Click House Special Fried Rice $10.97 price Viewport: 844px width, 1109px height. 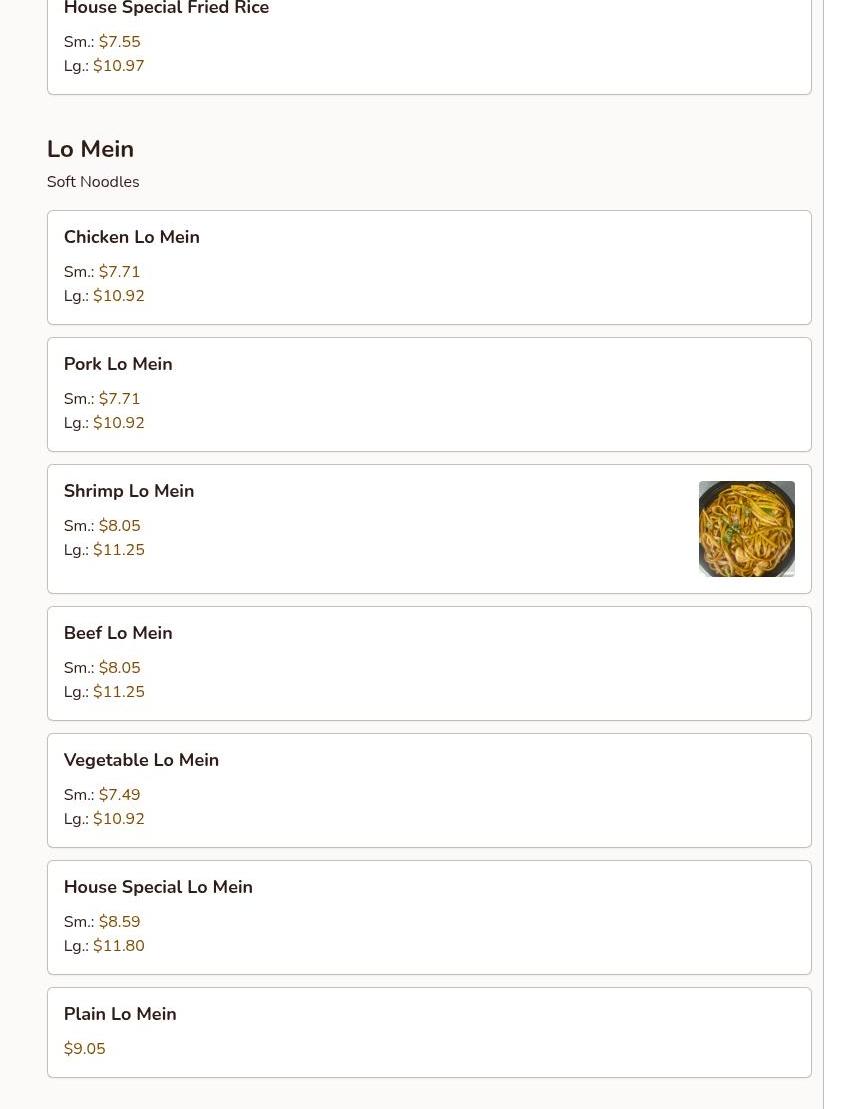[119, 66]
